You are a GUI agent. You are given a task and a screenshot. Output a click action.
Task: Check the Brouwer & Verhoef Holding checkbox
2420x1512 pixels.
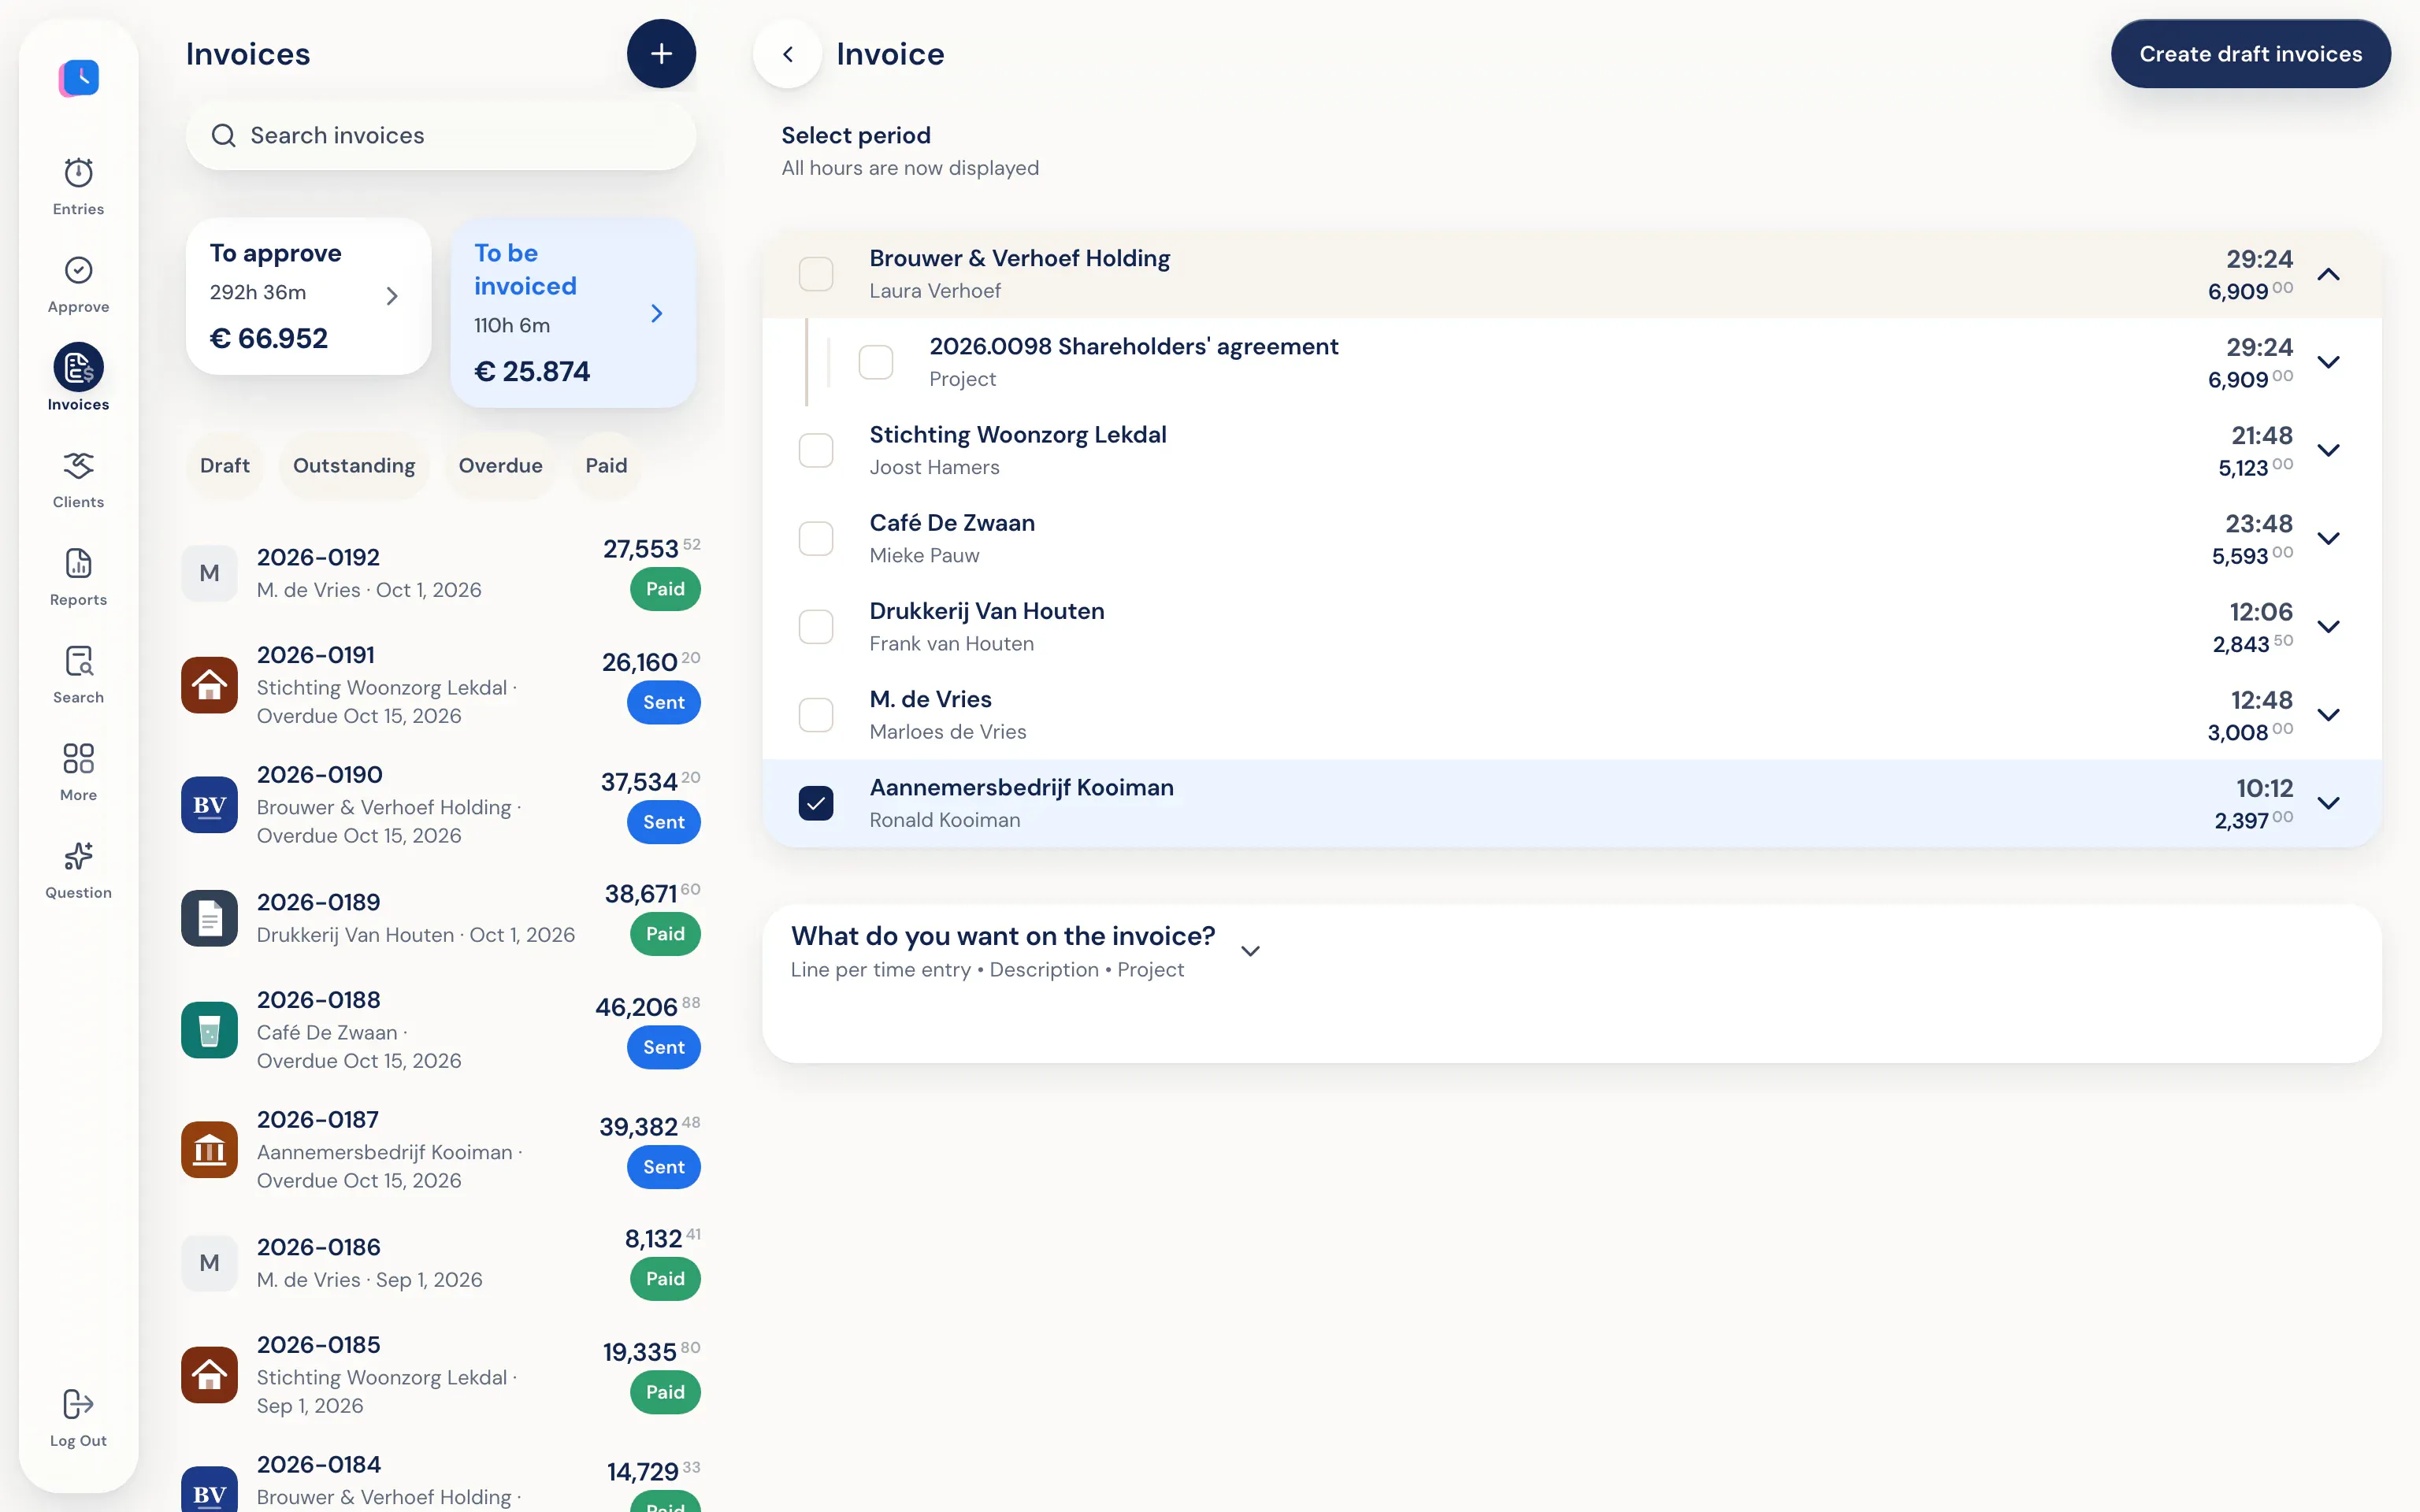[x=816, y=274]
